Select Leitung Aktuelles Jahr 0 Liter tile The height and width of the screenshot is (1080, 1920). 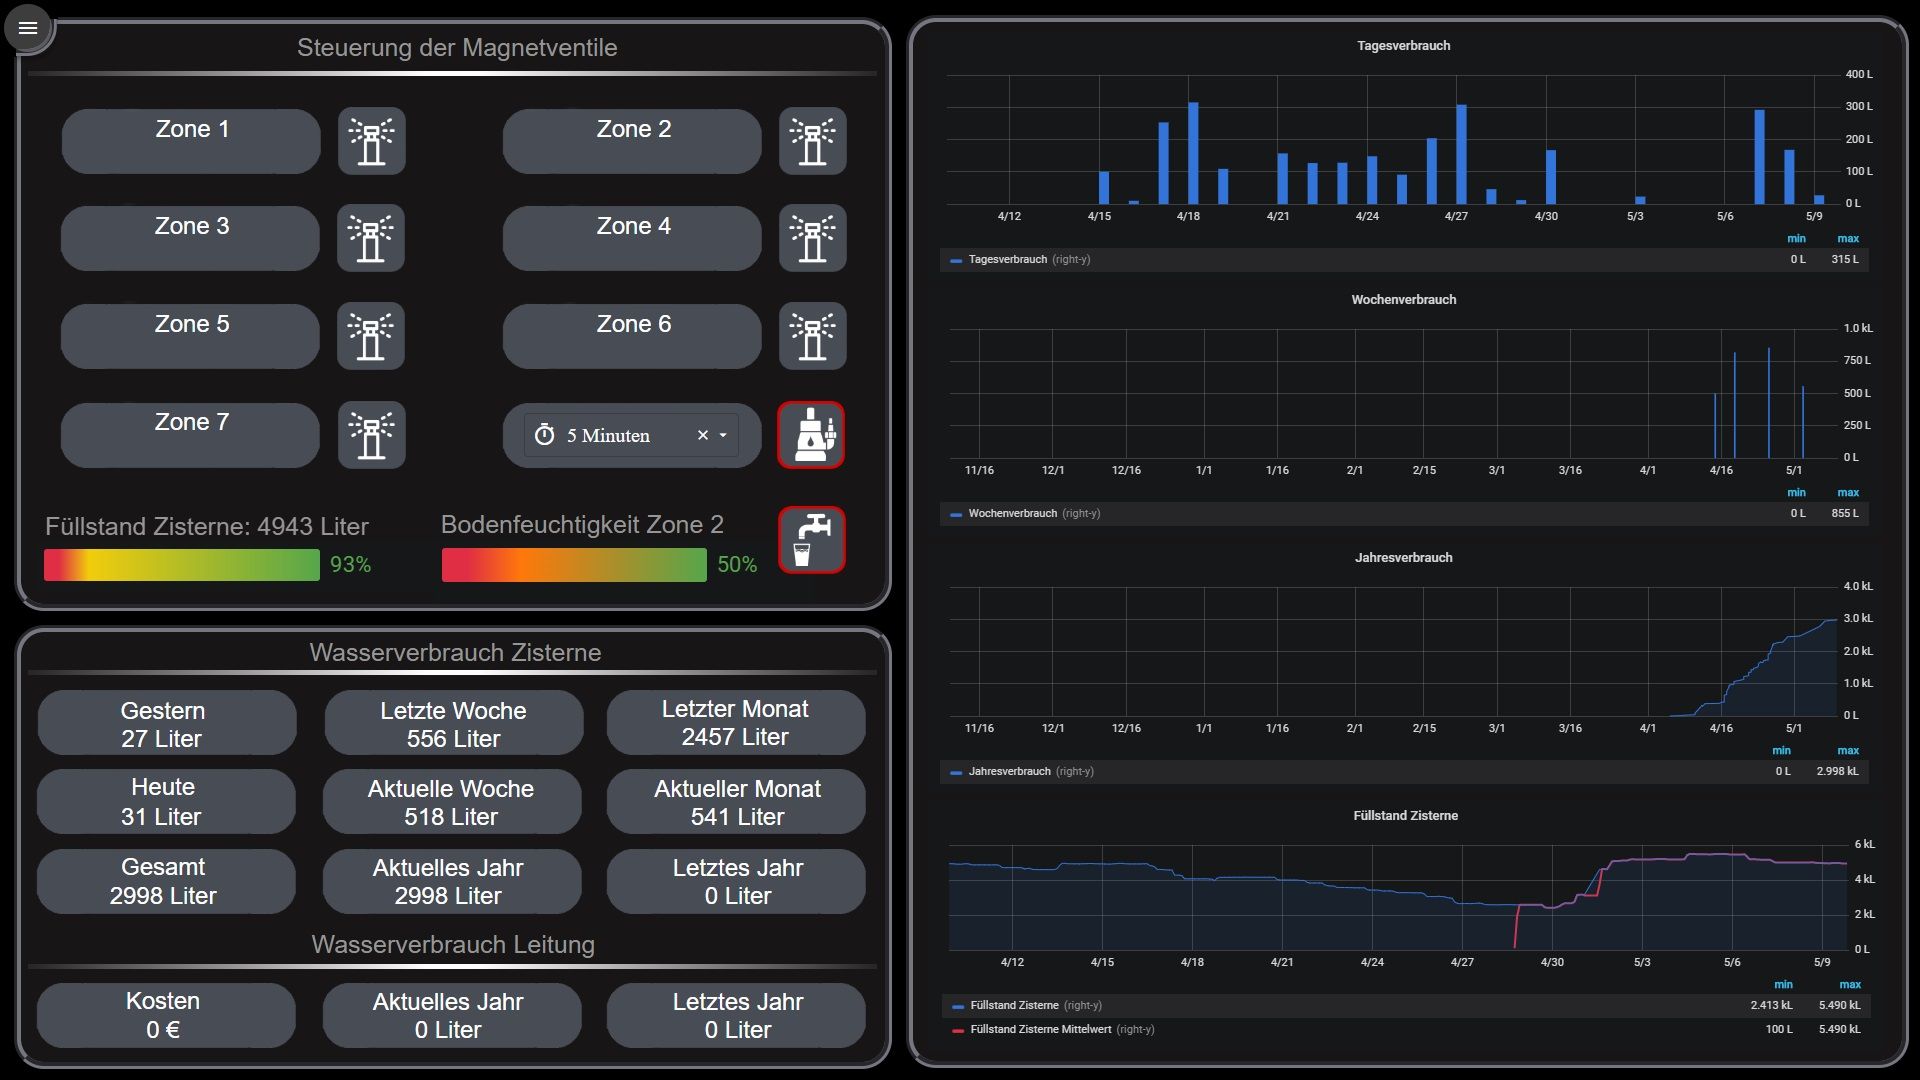tap(453, 1015)
